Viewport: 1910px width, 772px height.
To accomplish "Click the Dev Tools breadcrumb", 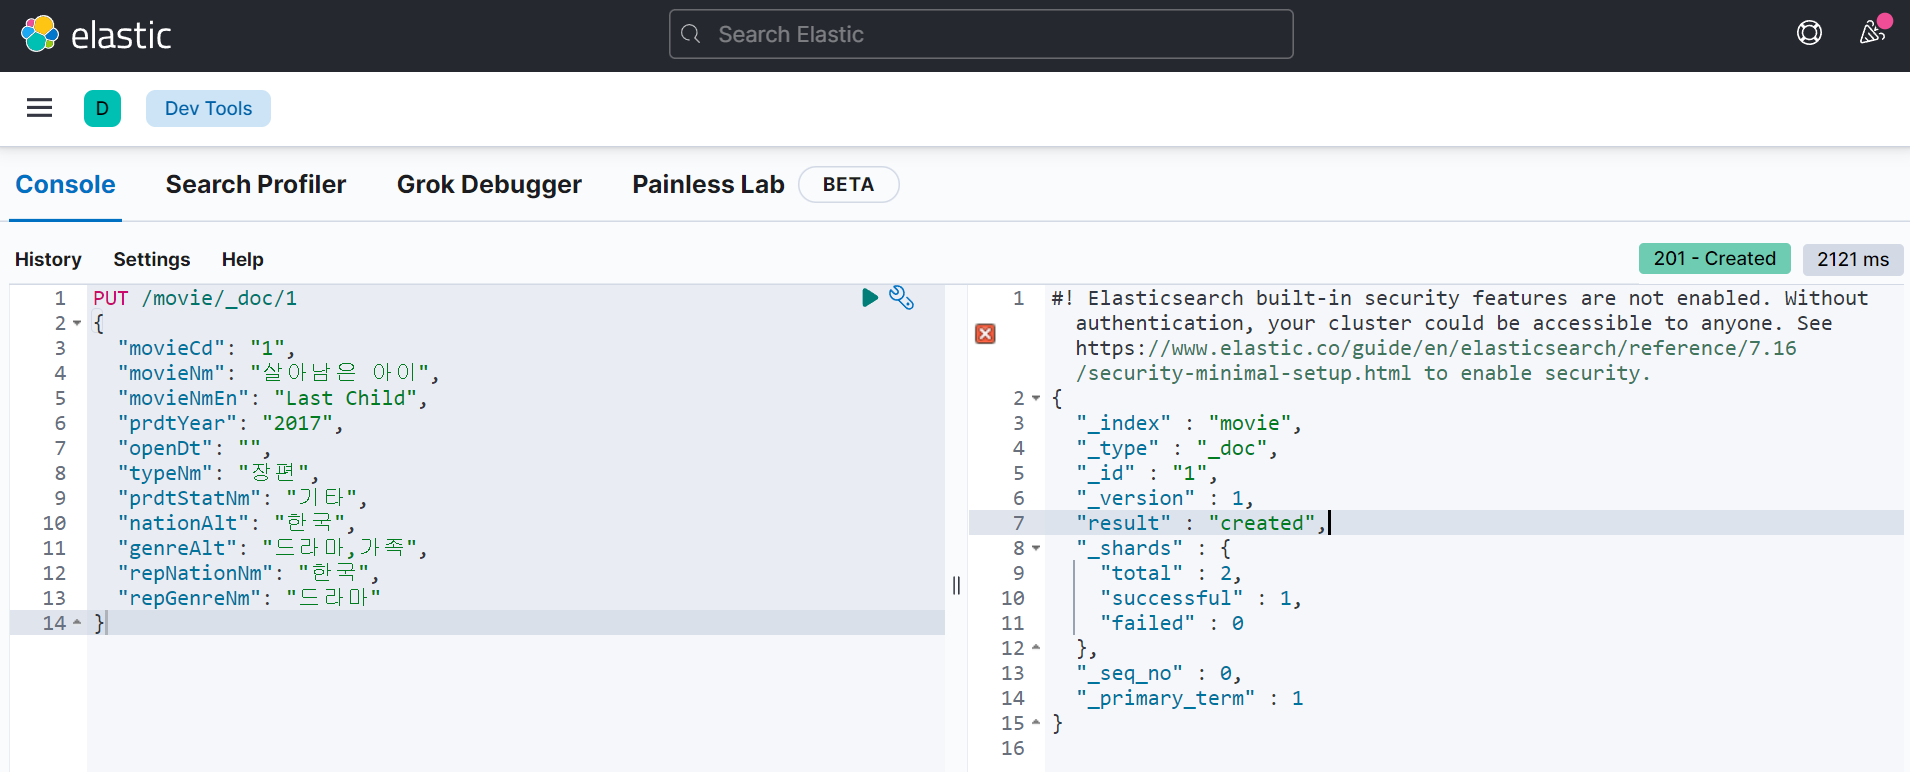I will pos(208,108).
